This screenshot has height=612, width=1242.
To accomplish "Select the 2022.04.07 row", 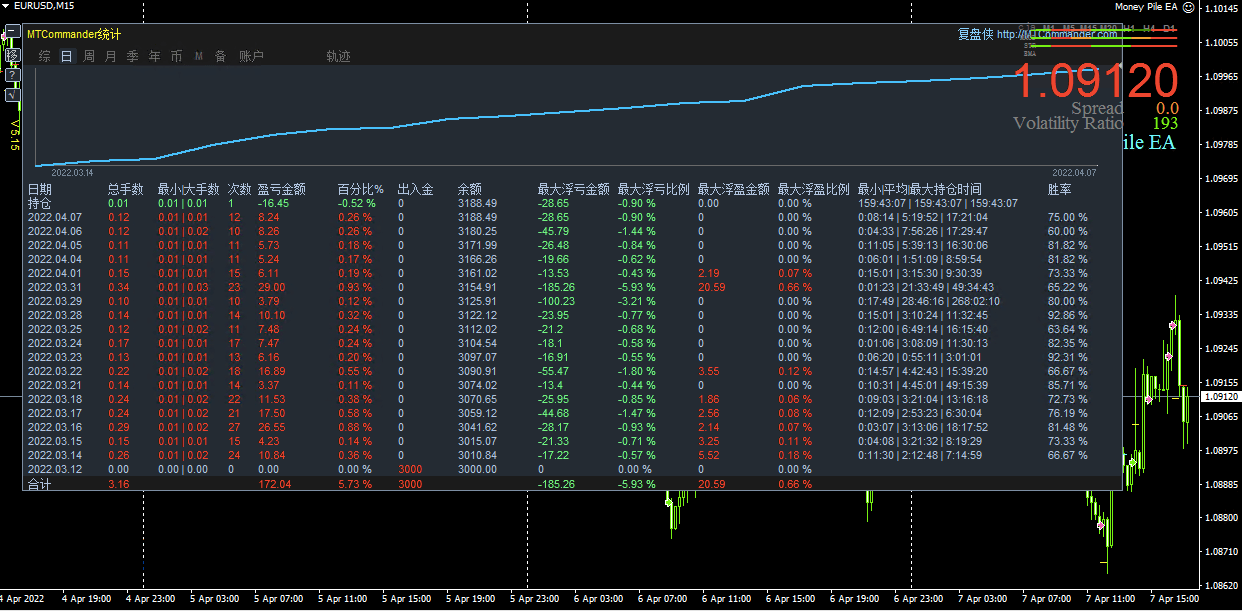I will tap(572, 217).
